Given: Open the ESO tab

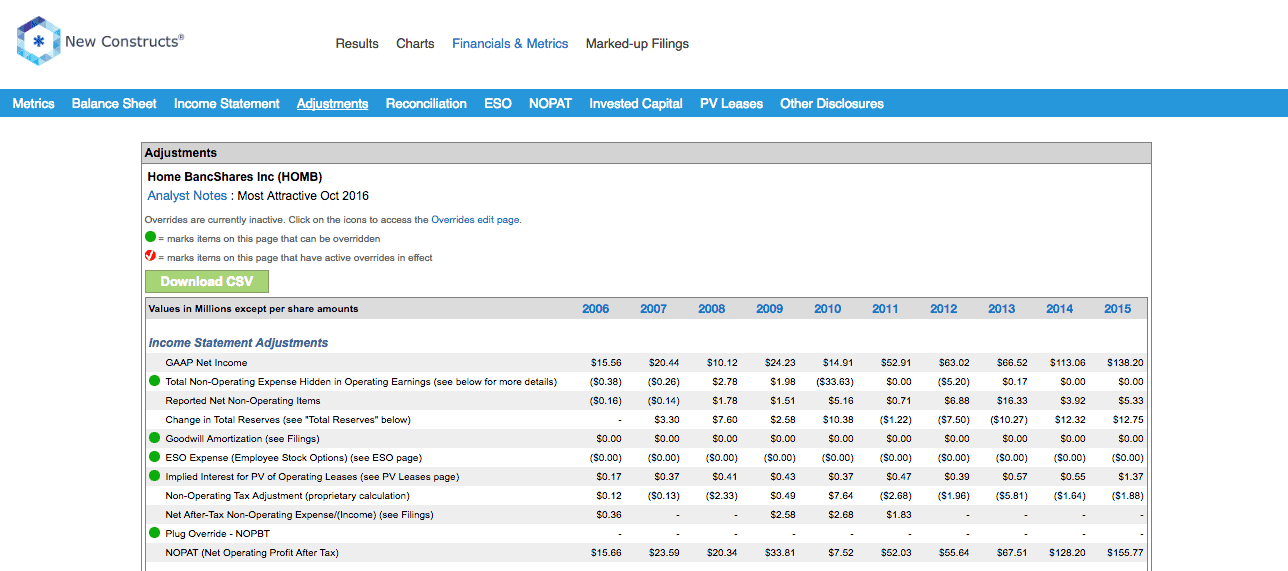Looking at the screenshot, I should [498, 103].
